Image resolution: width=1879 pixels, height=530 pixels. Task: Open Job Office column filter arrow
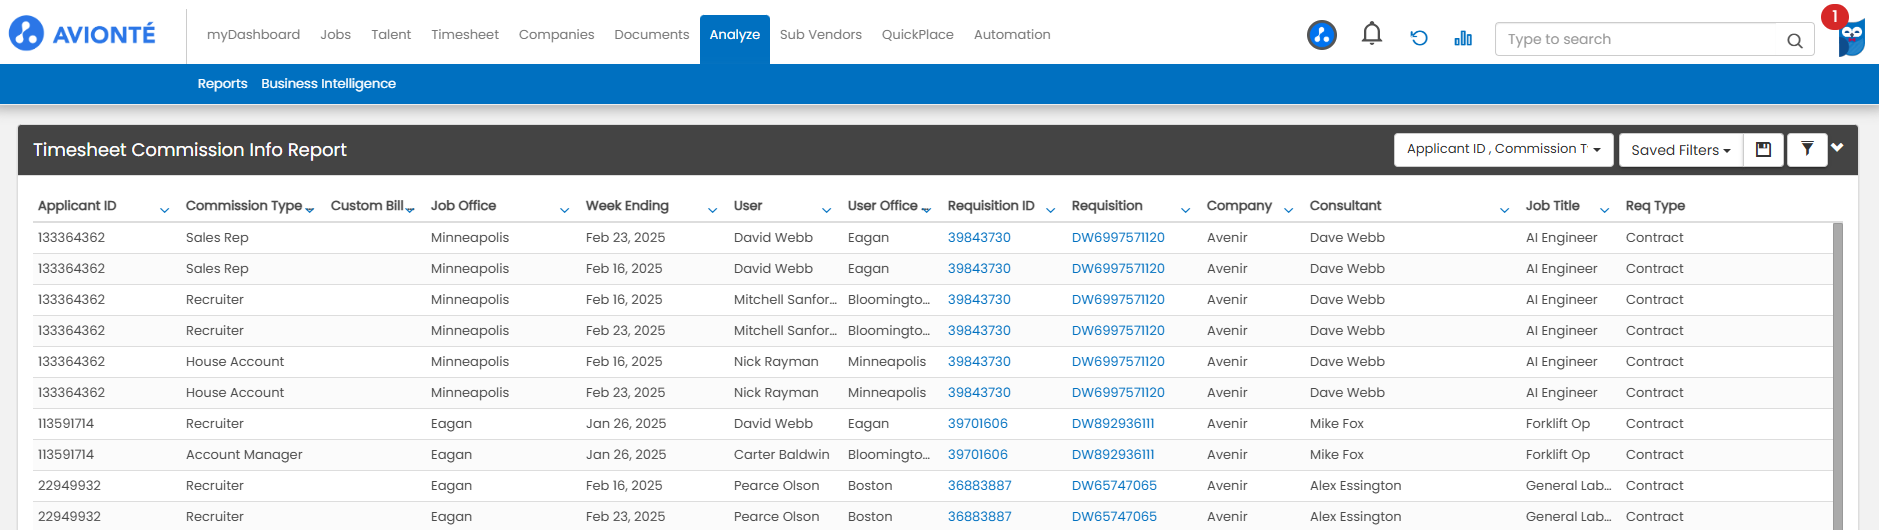tap(564, 210)
